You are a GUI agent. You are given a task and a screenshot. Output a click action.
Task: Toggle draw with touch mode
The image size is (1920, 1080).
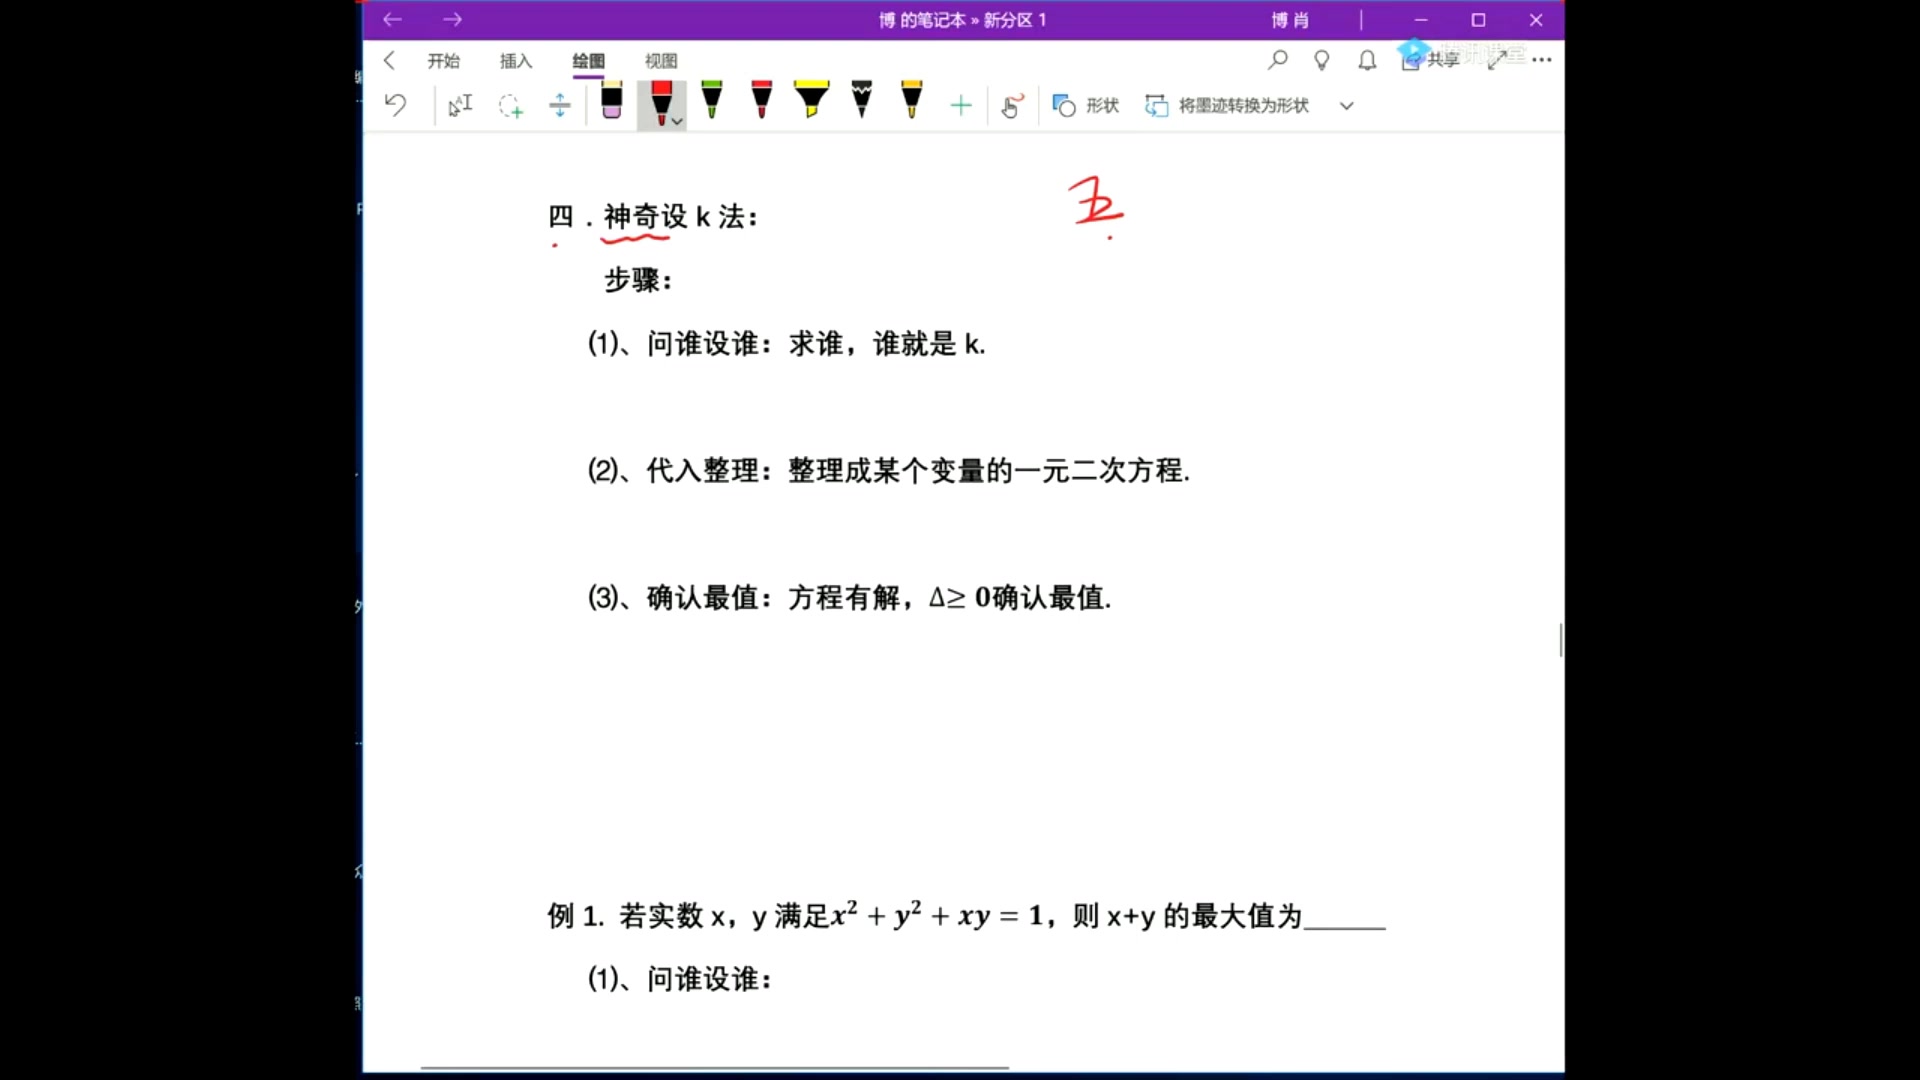pos(1012,105)
